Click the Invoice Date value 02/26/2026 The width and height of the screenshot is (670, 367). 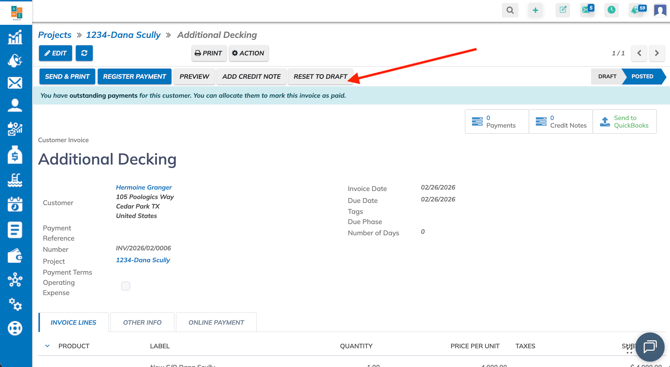[438, 187]
